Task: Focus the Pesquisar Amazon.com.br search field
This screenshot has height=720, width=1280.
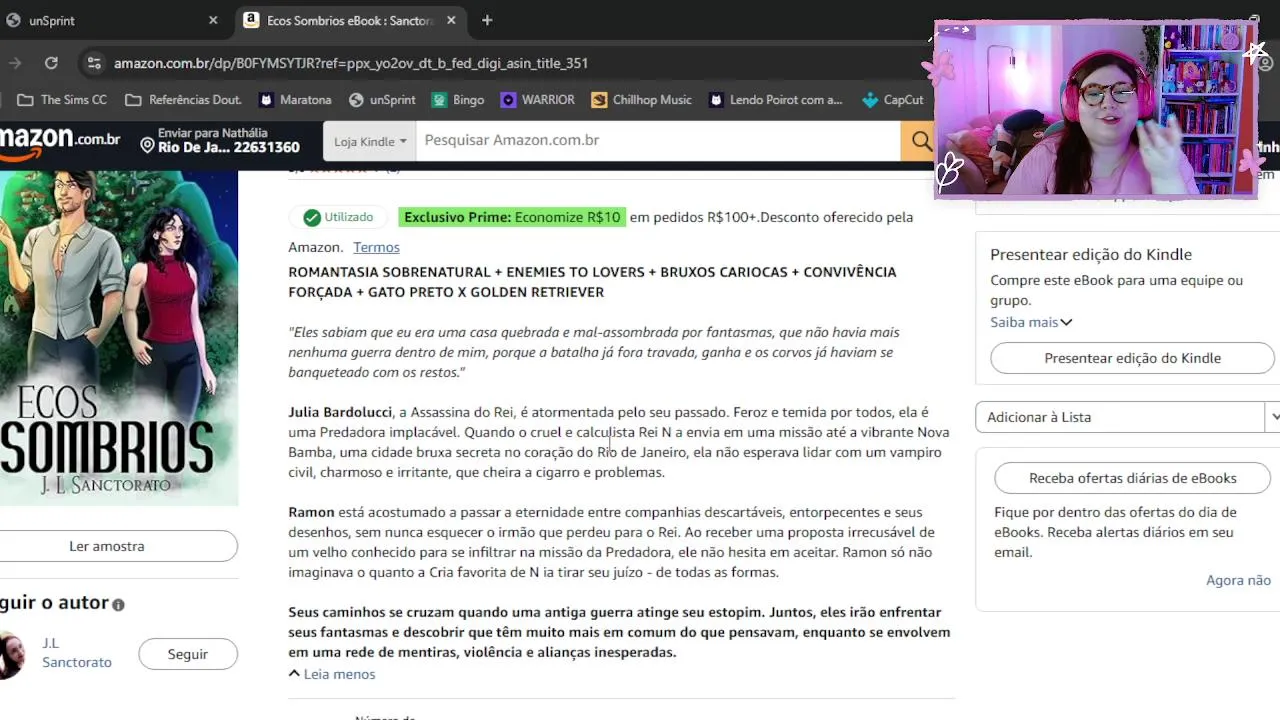Action: click(658, 141)
